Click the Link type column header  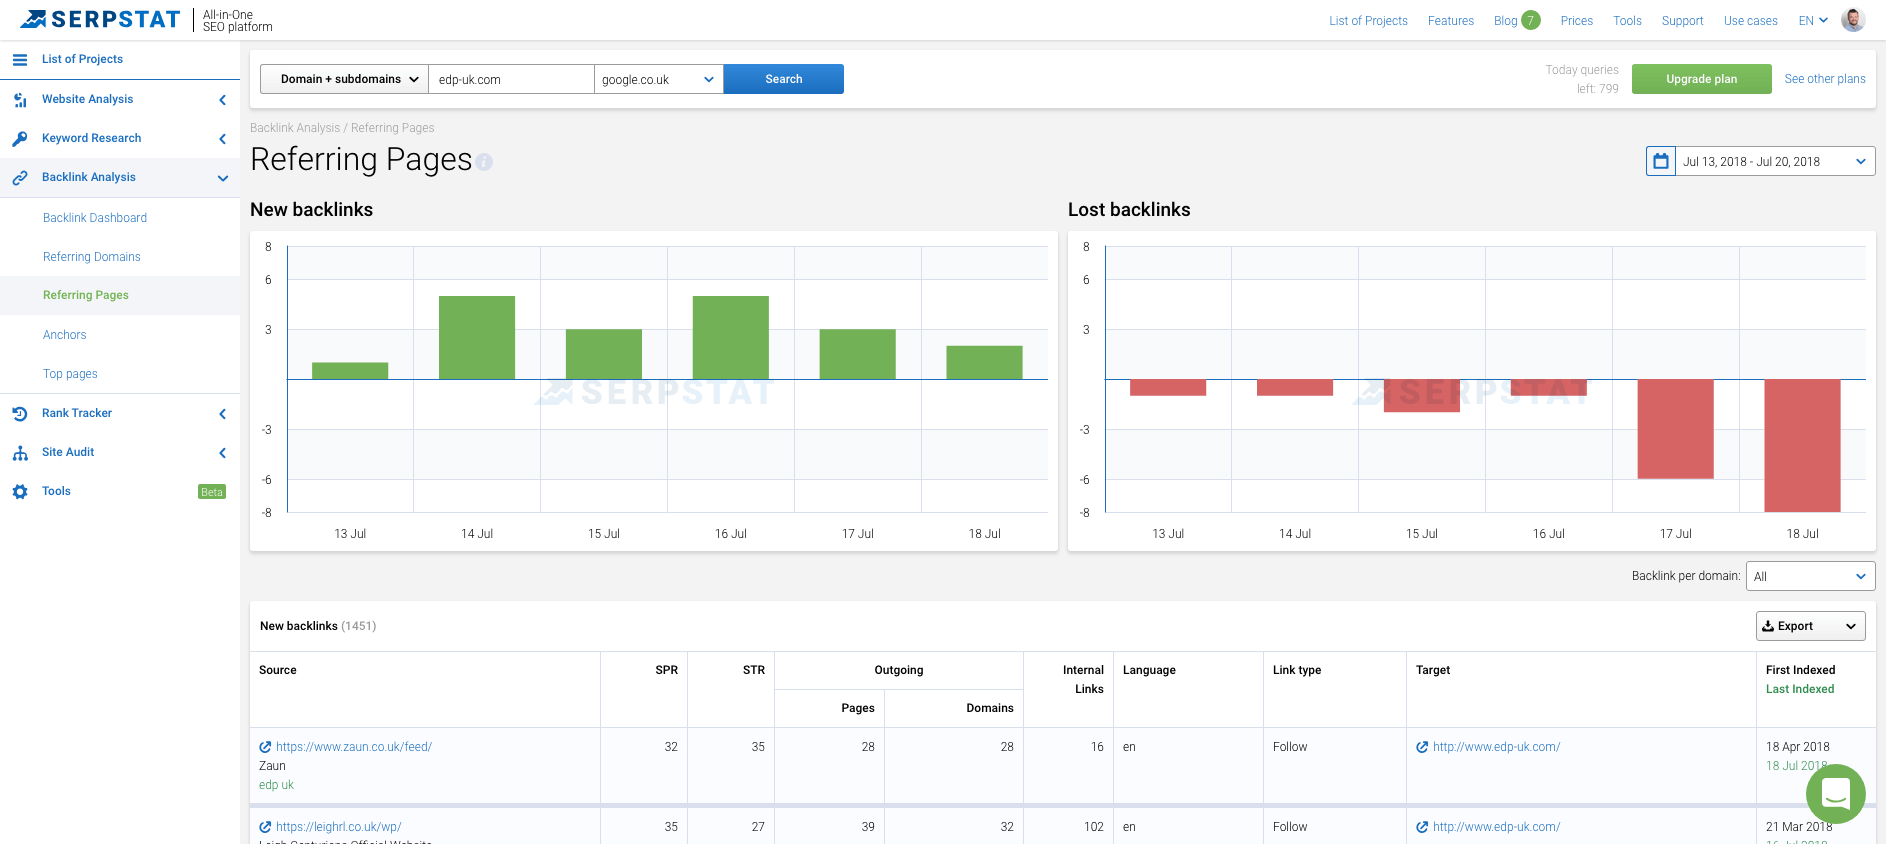[x=1297, y=670]
